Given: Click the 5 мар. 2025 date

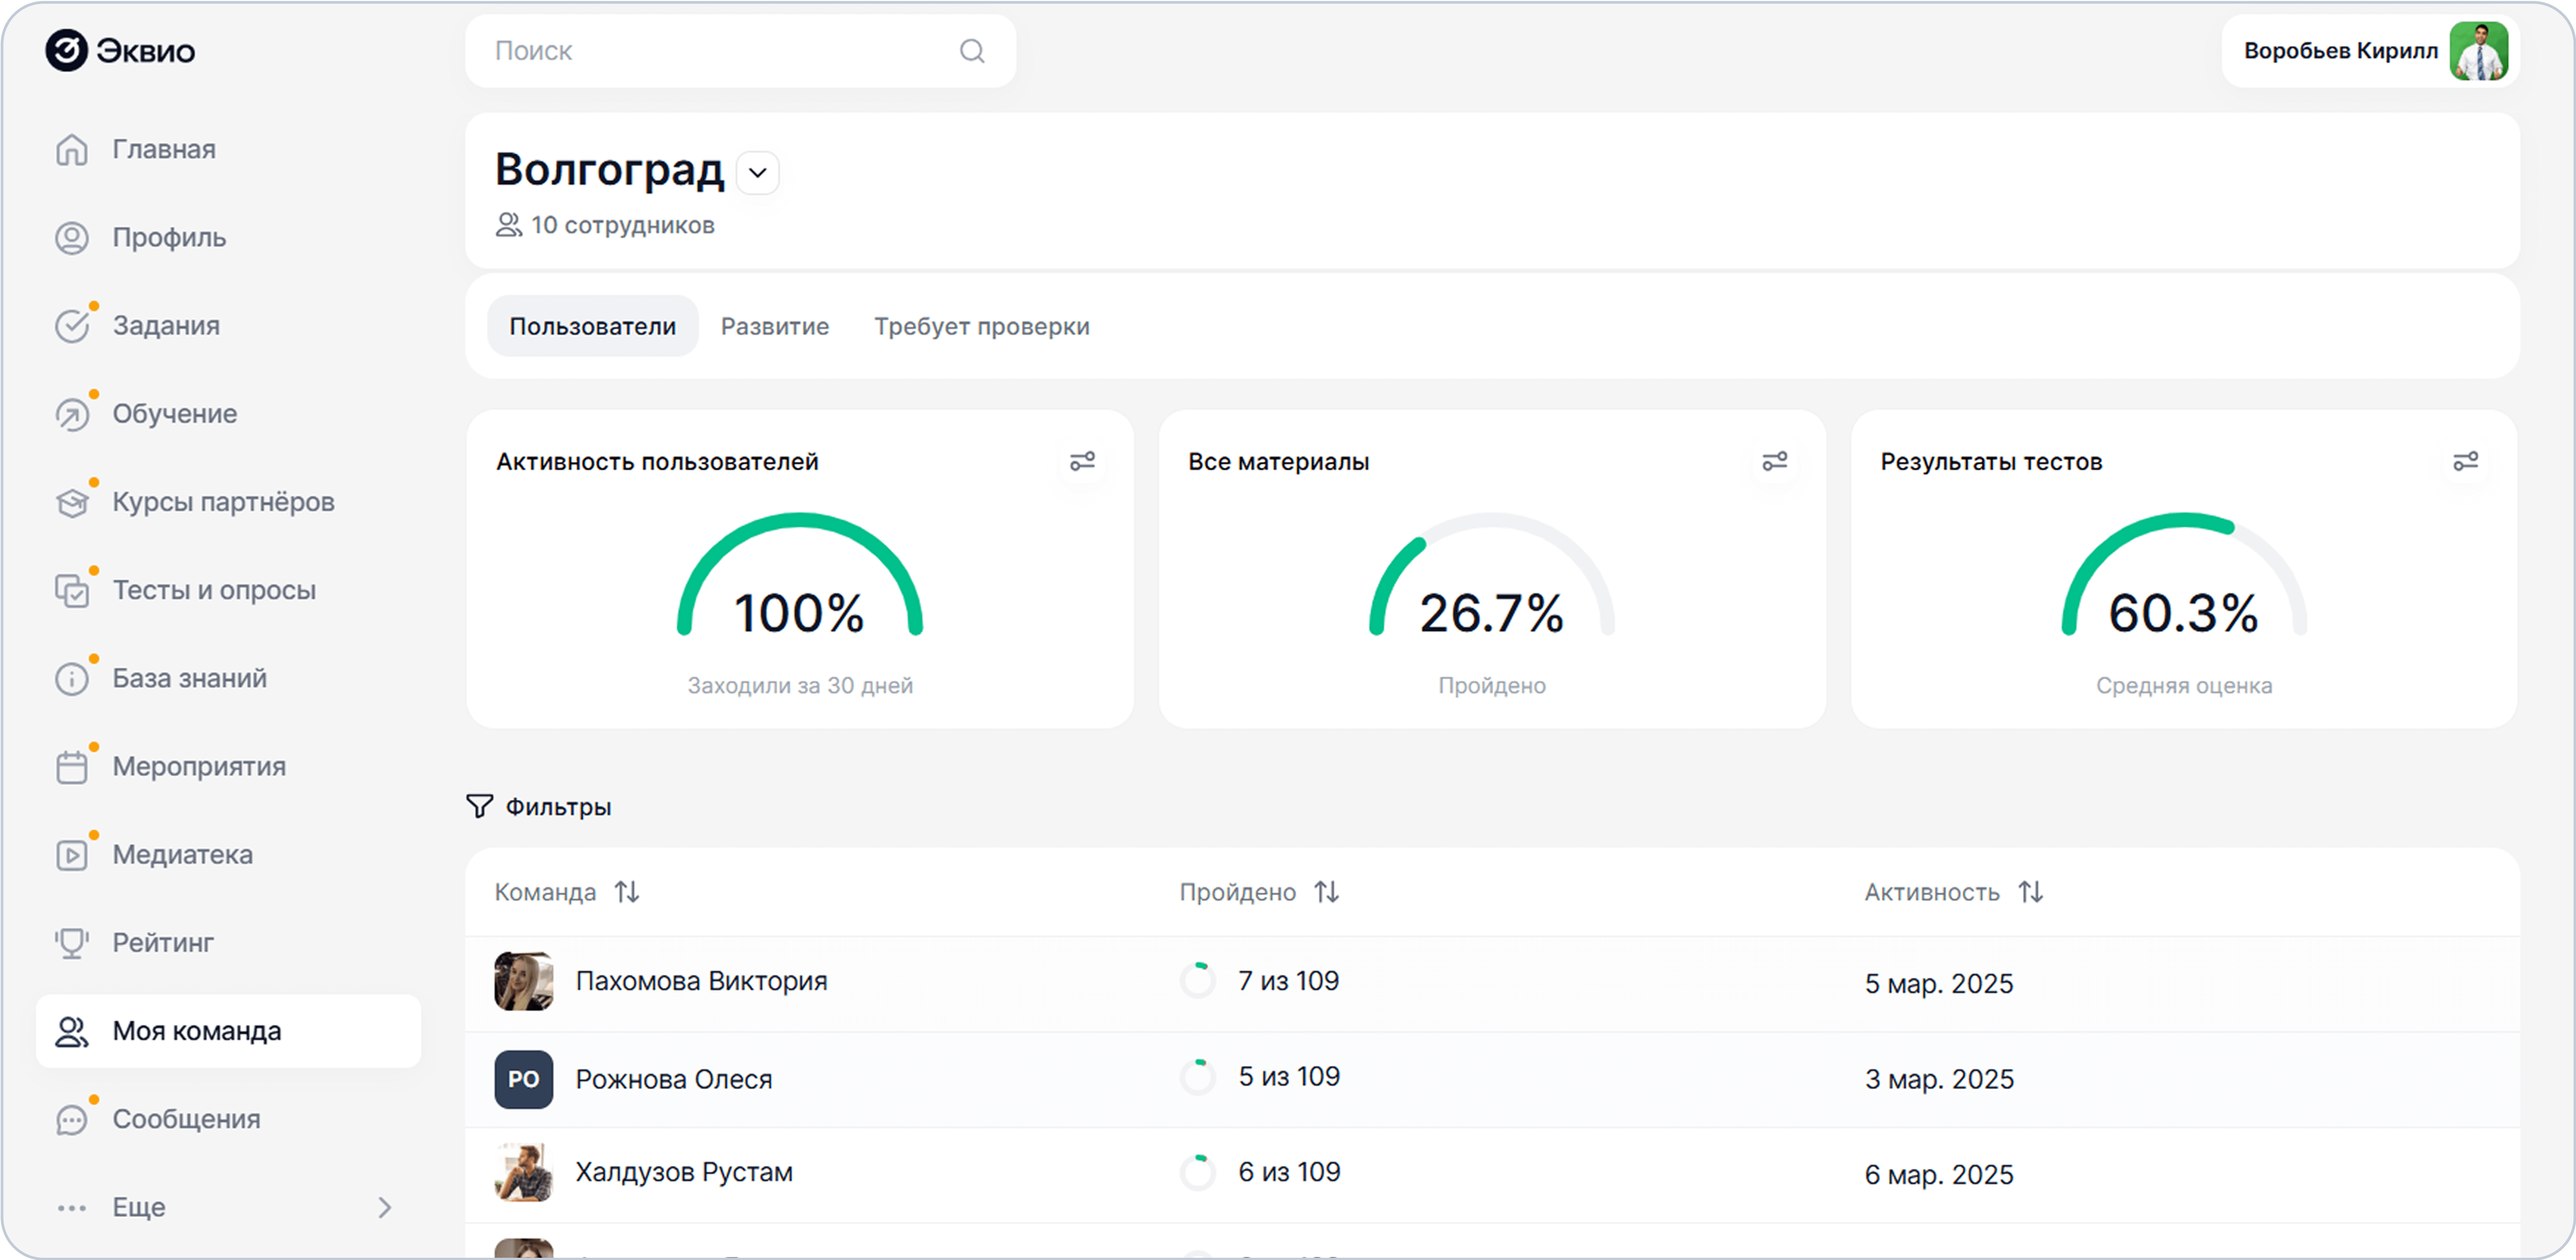Looking at the screenshot, I should 1939,984.
